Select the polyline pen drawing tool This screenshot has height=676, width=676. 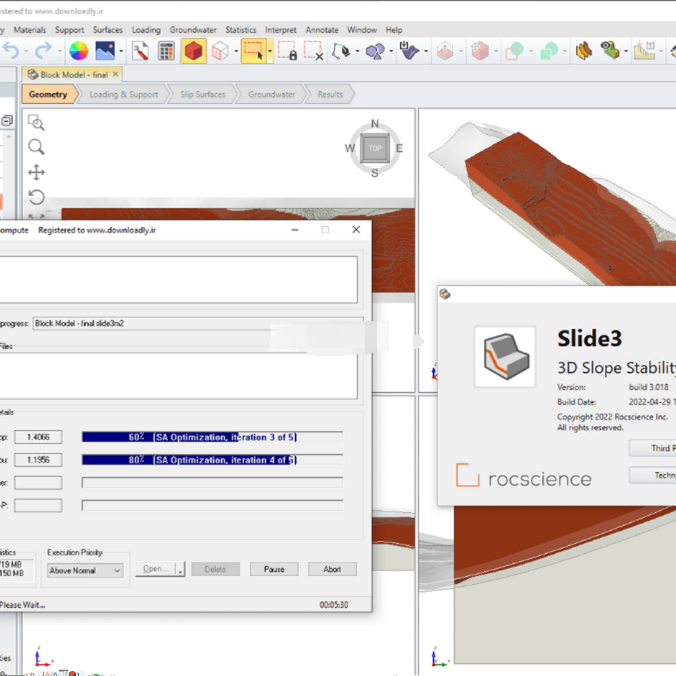[341, 51]
